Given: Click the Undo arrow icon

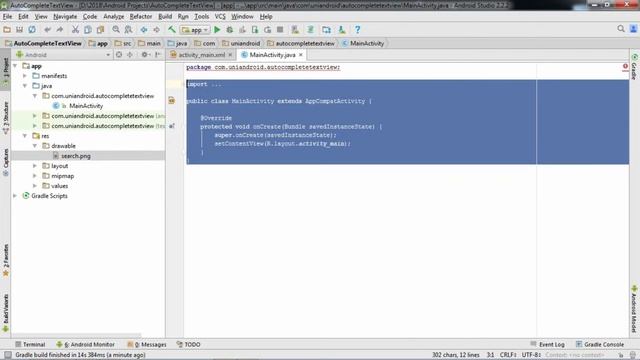Looking at the screenshot, I should tap(47, 29).
